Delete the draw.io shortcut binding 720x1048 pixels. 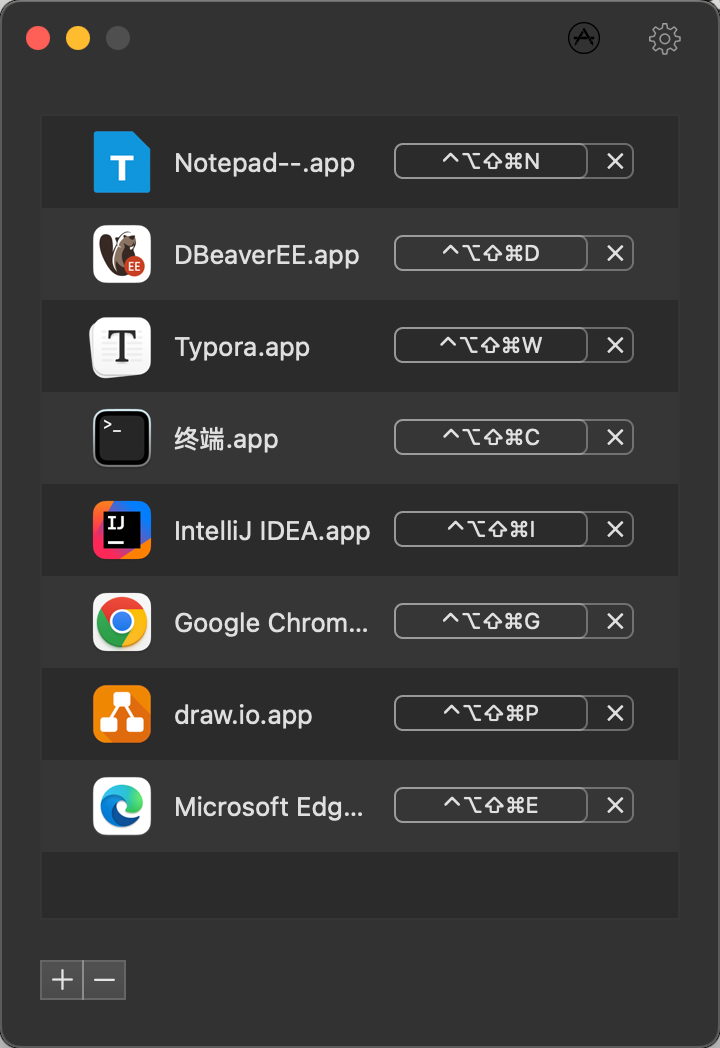(615, 713)
